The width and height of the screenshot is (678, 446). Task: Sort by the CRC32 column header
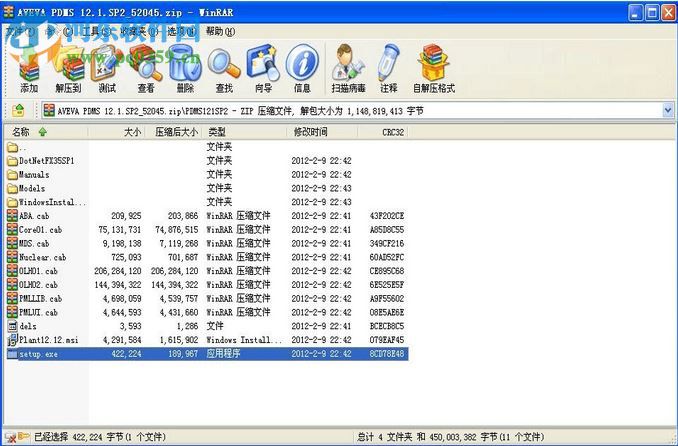[x=384, y=132]
